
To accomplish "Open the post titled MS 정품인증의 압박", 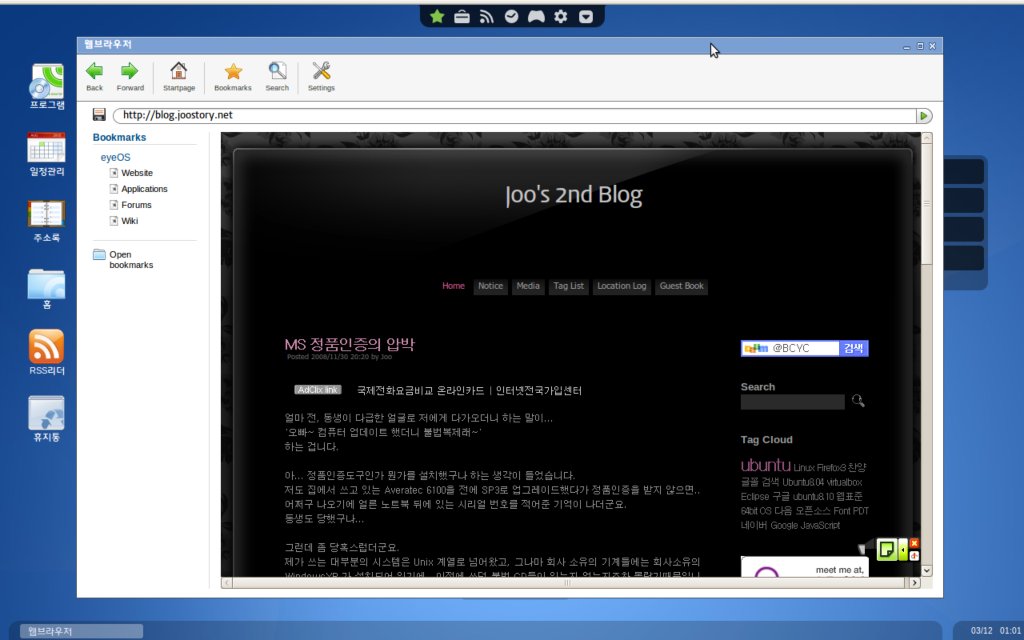I will click(x=349, y=344).
